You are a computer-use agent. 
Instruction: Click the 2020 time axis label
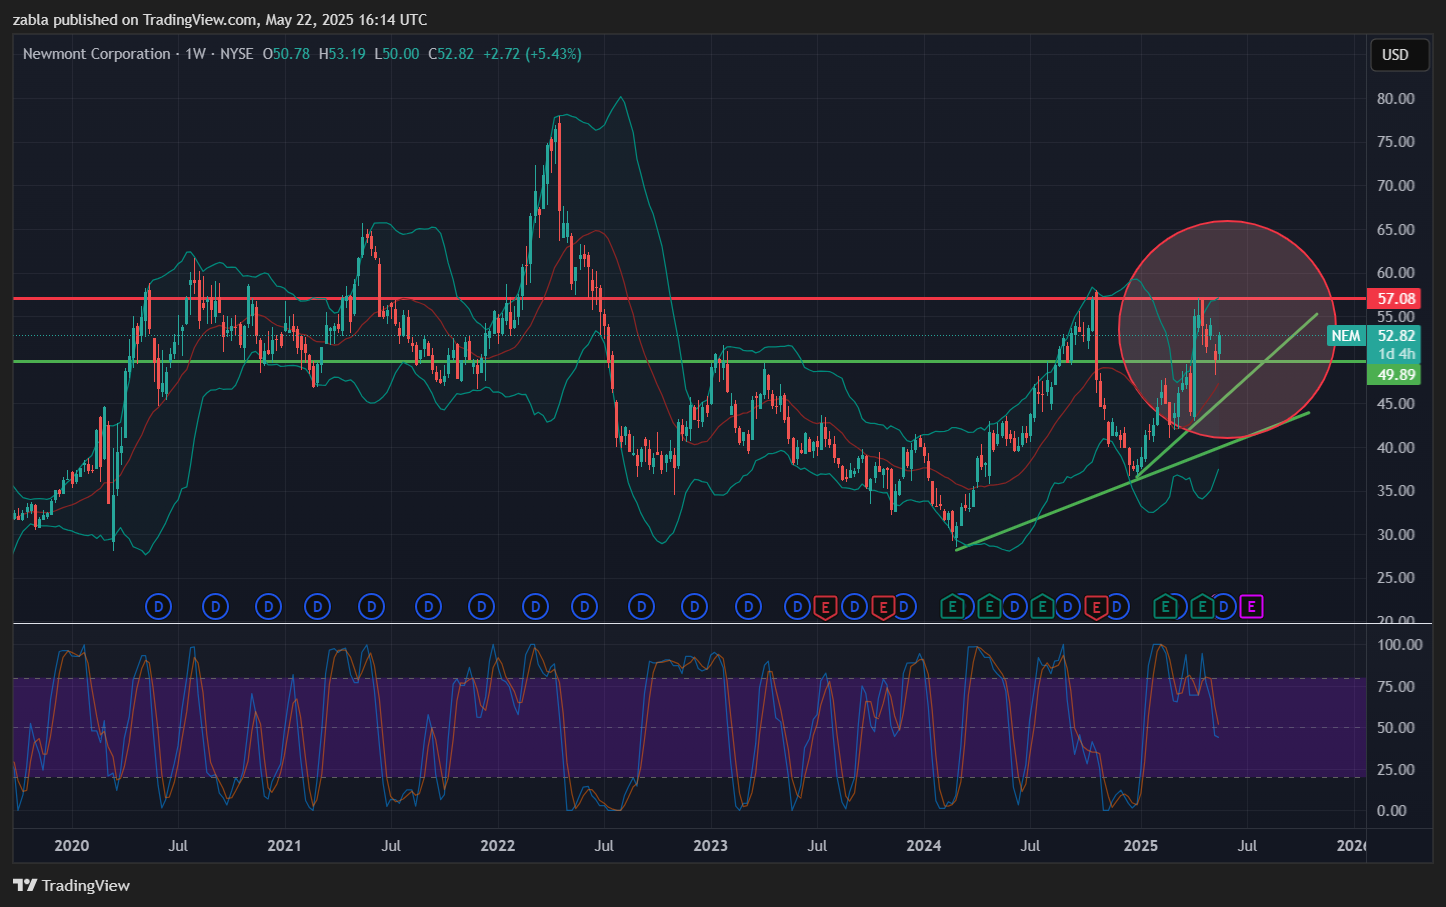pyautogui.click(x=71, y=846)
